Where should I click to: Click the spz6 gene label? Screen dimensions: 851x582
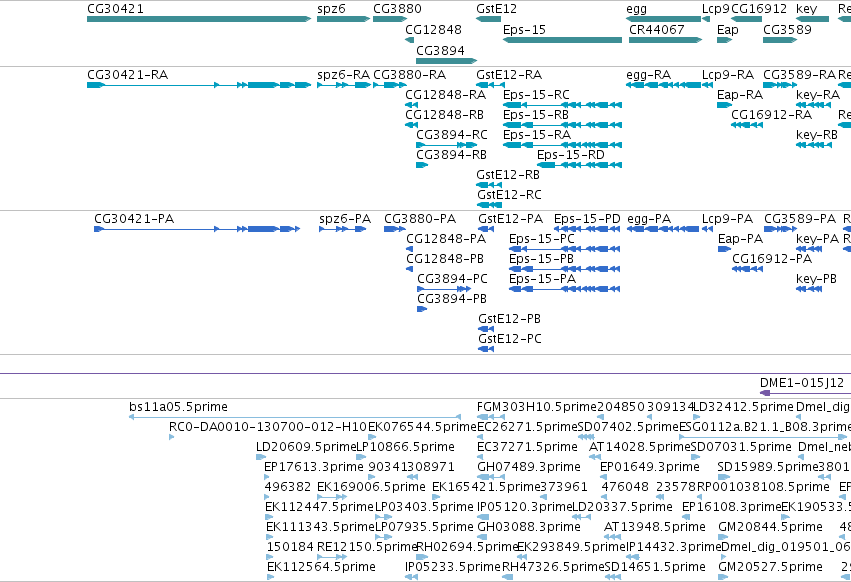click(x=331, y=9)
